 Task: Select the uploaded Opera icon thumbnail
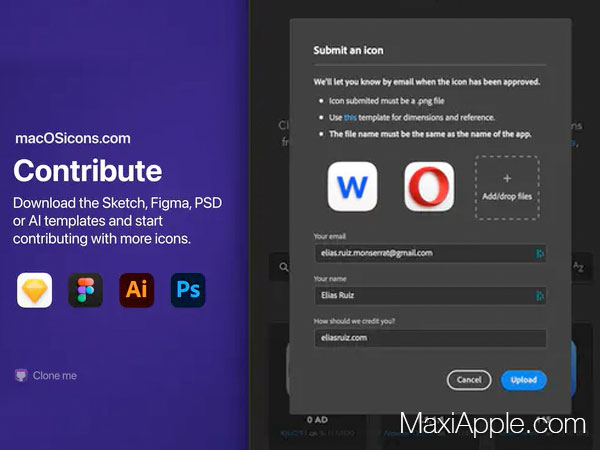click(x=429, y=186)
